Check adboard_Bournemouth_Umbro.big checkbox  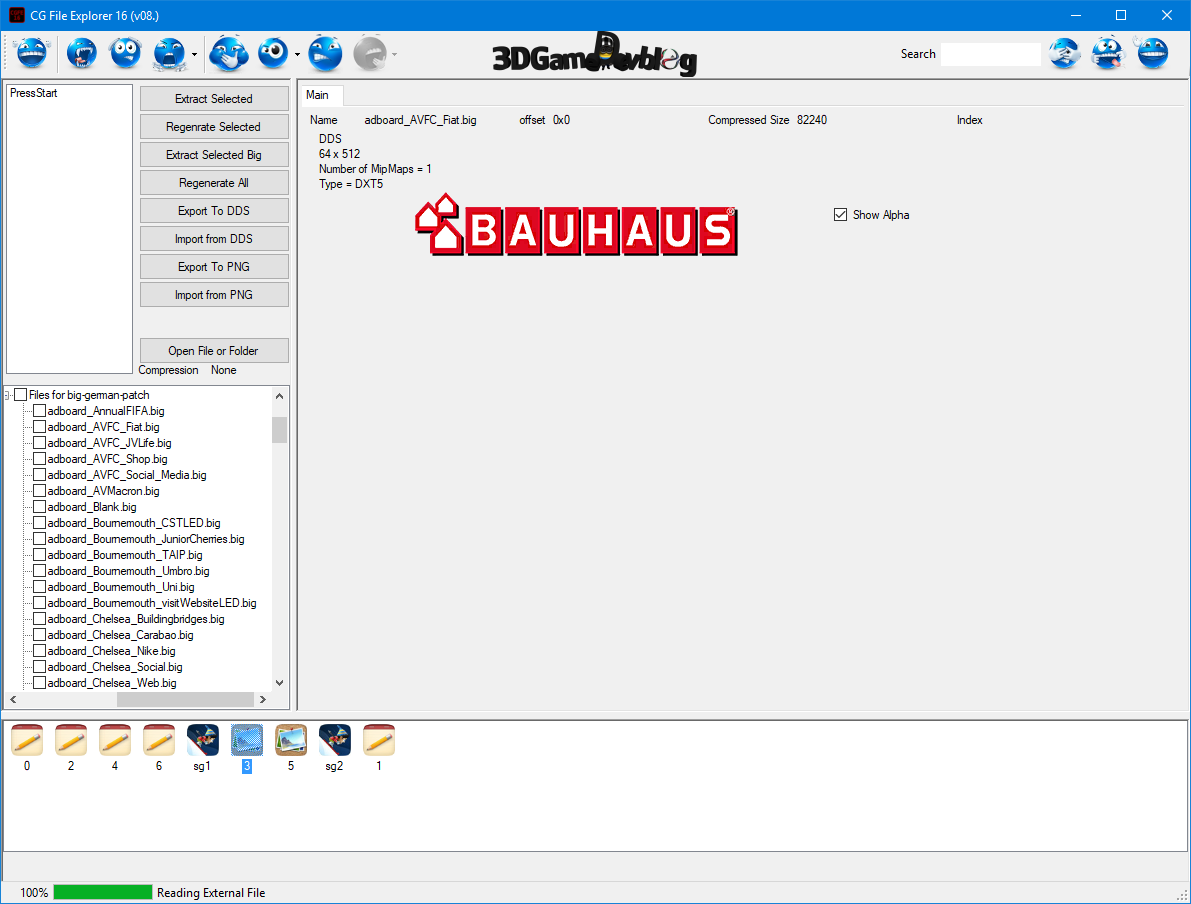pyautogui.click(x=39, y=571)
